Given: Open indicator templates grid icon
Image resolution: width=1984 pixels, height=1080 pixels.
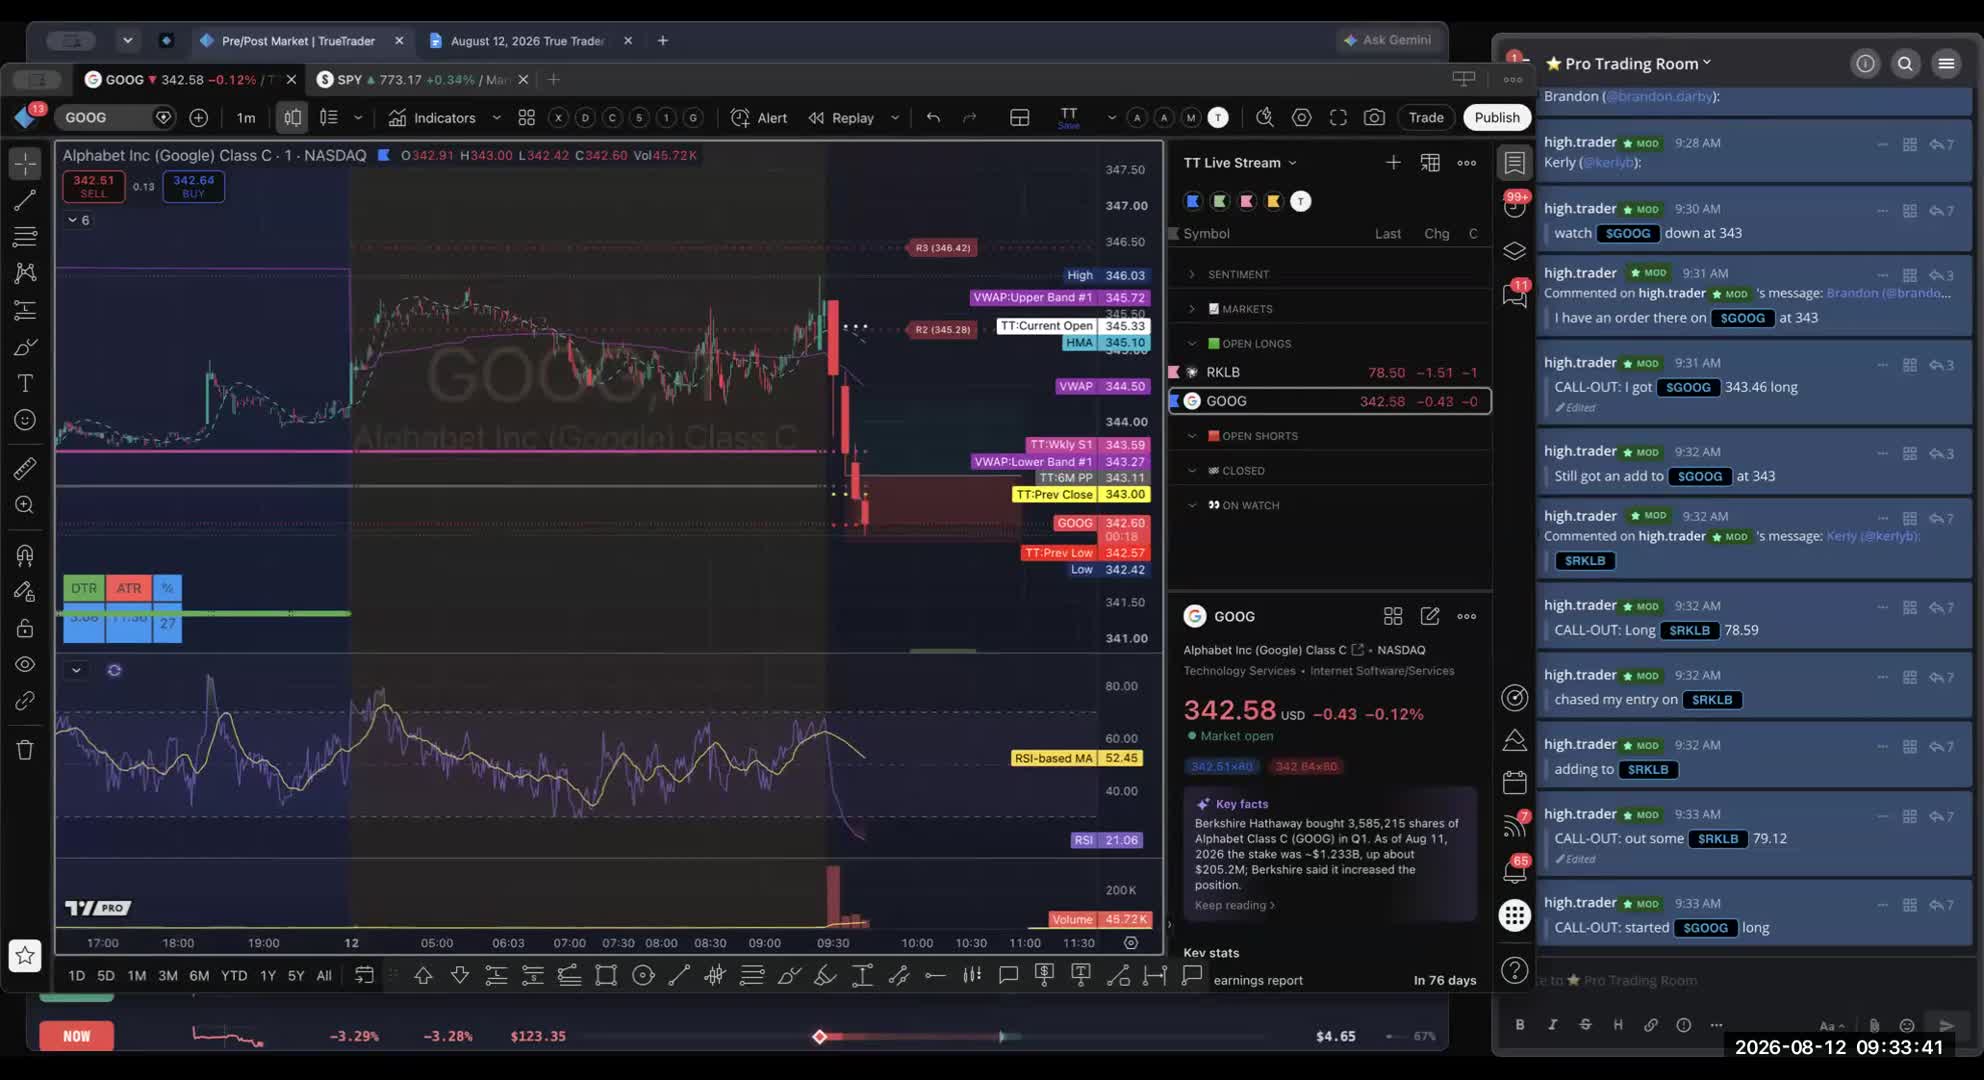Looking at the screenshot, I should pyautogui.click(x=526, y=117).
